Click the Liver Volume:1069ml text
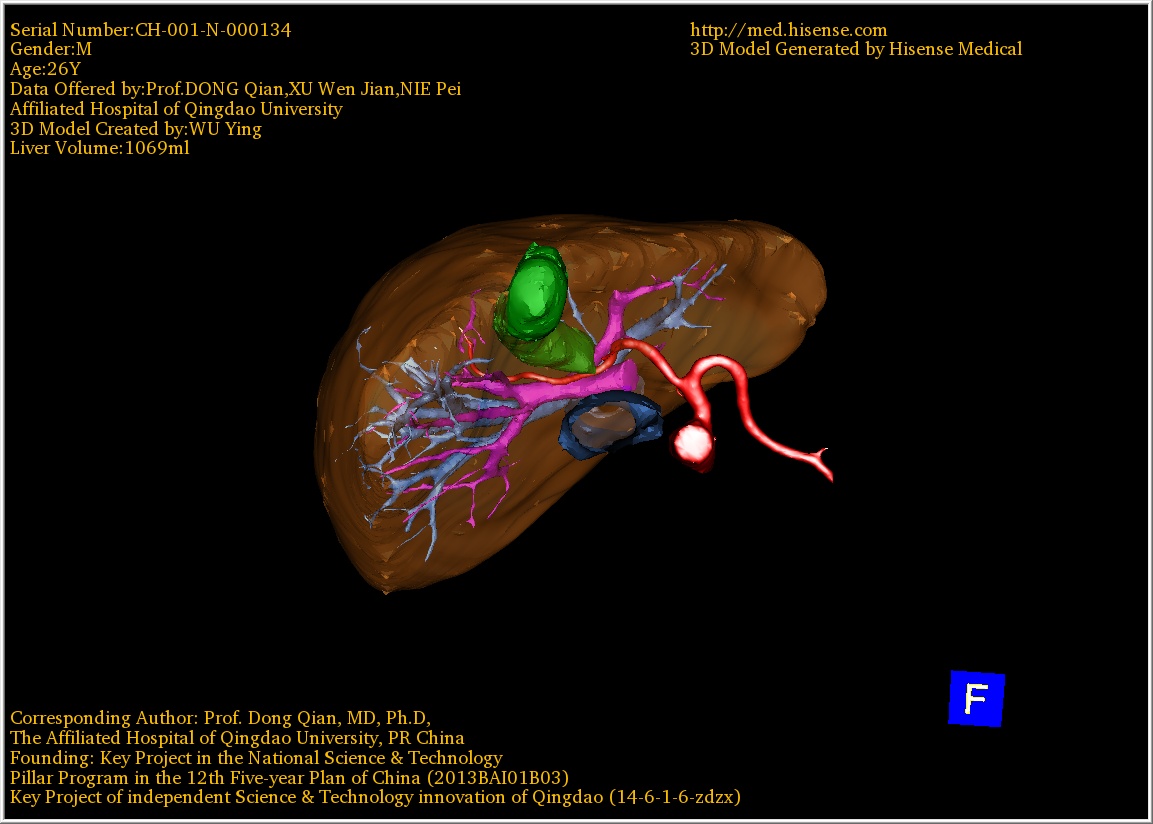The image size is (1153, 824). (x=99, y=148)
